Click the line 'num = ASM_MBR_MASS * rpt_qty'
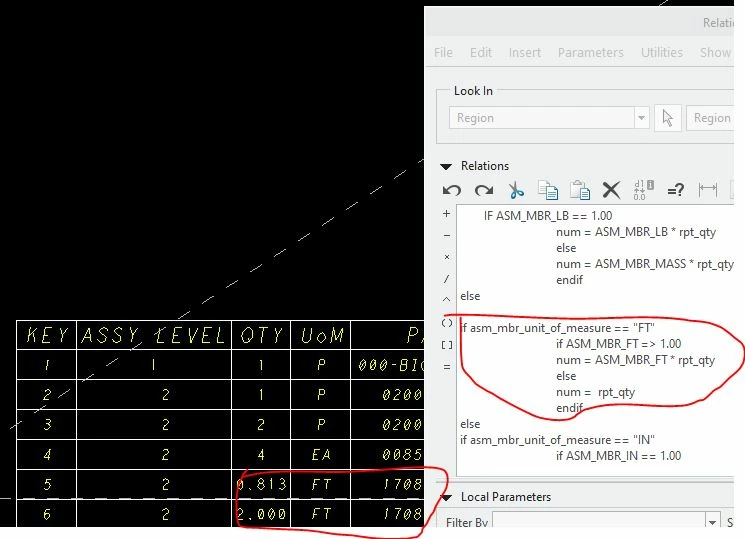Screen dimensions: 745x539 (645, 264)
